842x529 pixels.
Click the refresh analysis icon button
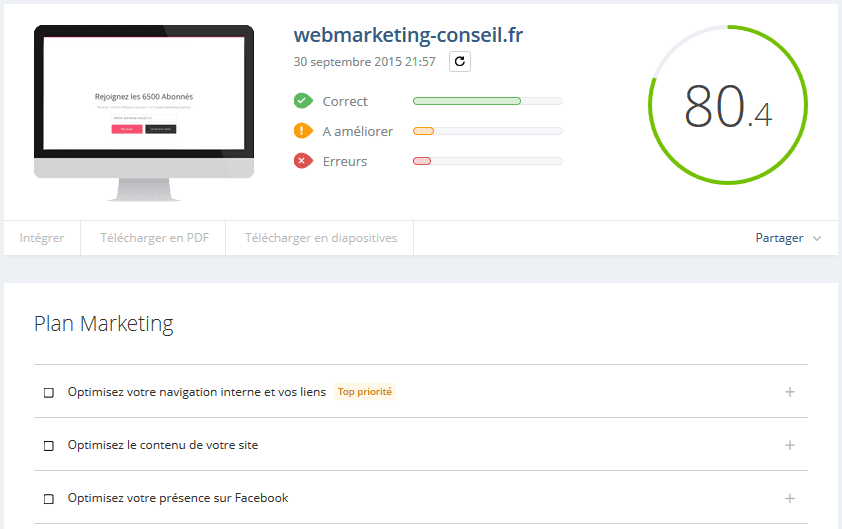(x=460, y=62)
